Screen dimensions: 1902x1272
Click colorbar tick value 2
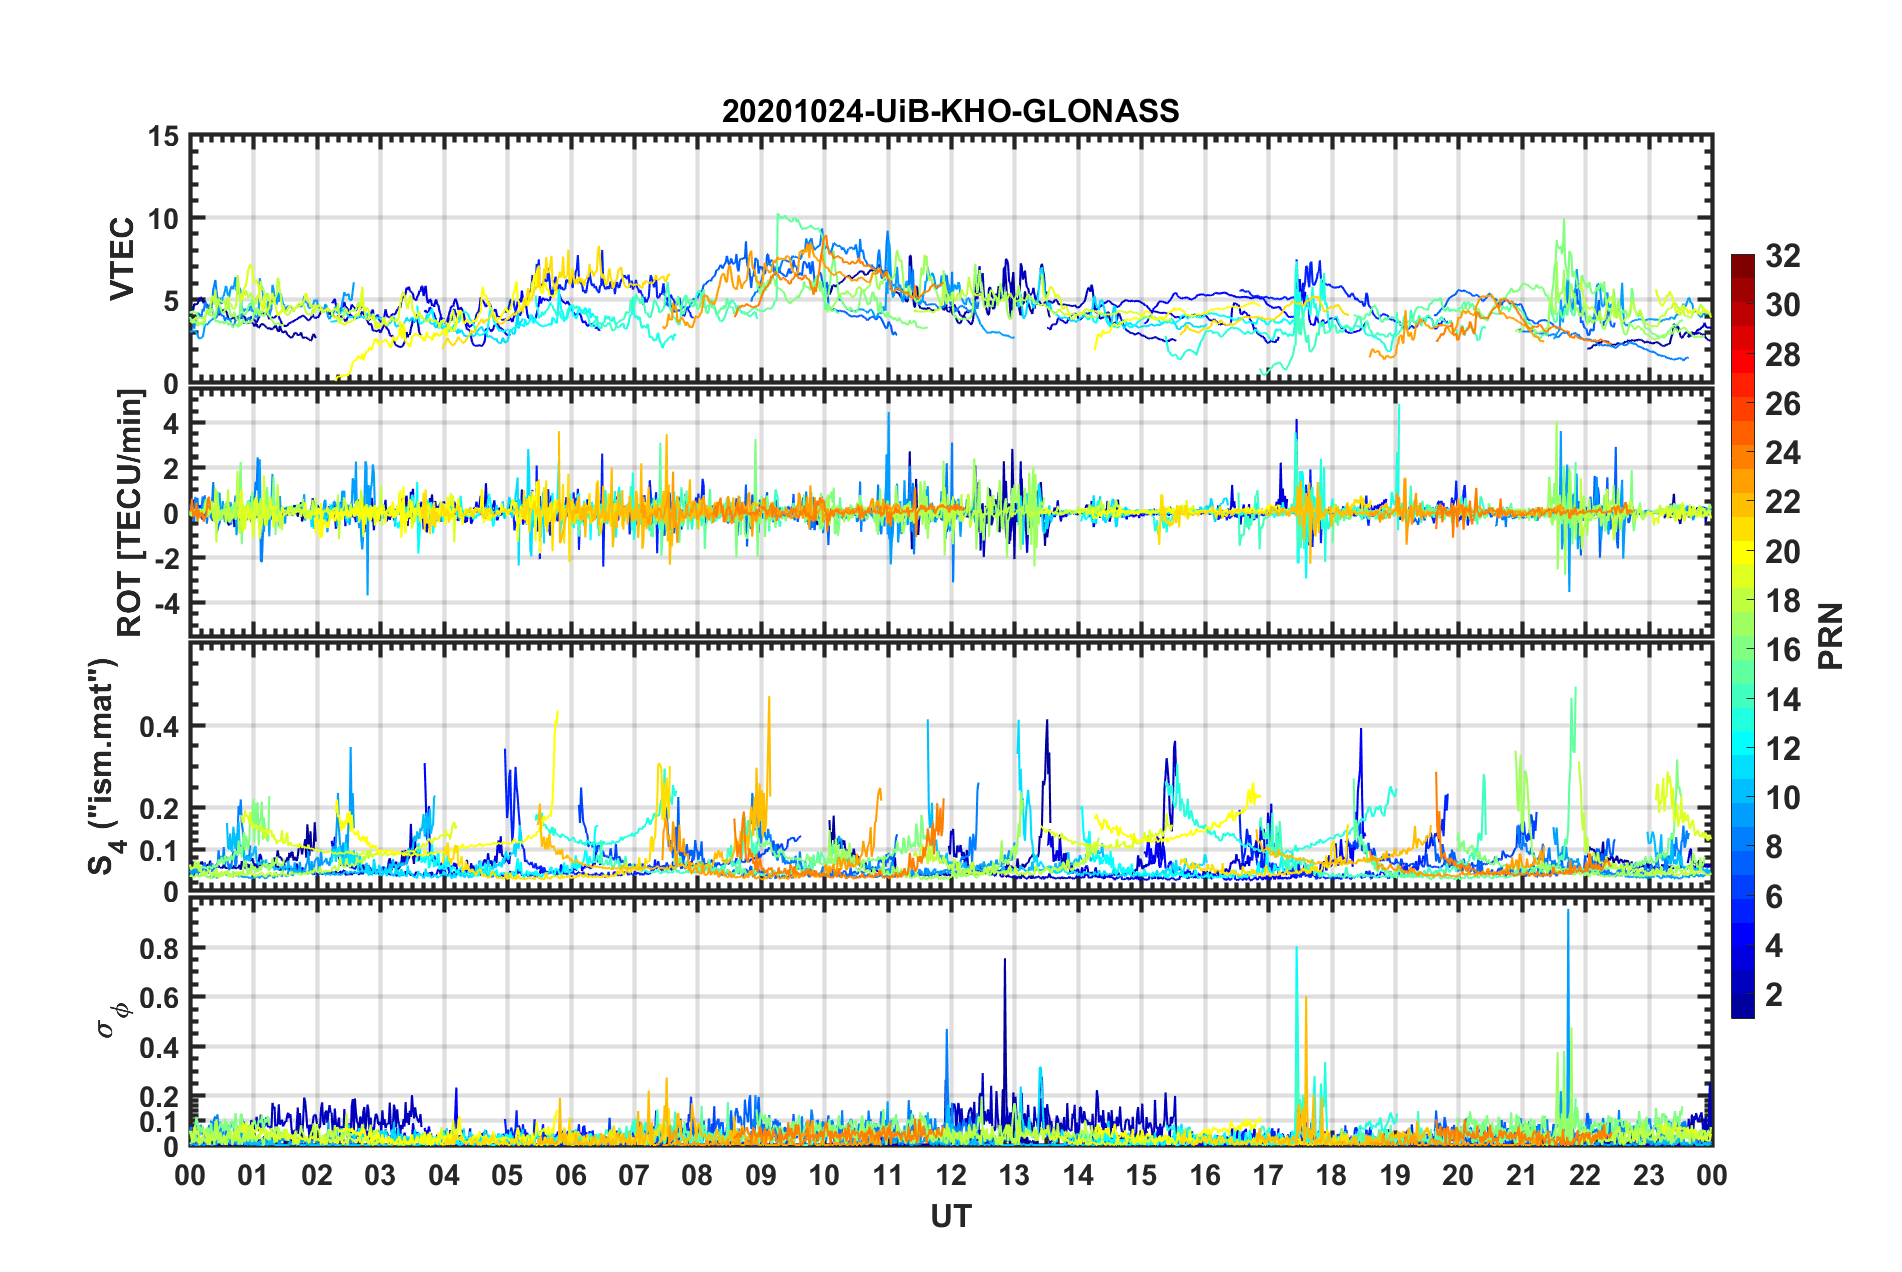(x=1774, y=994)
